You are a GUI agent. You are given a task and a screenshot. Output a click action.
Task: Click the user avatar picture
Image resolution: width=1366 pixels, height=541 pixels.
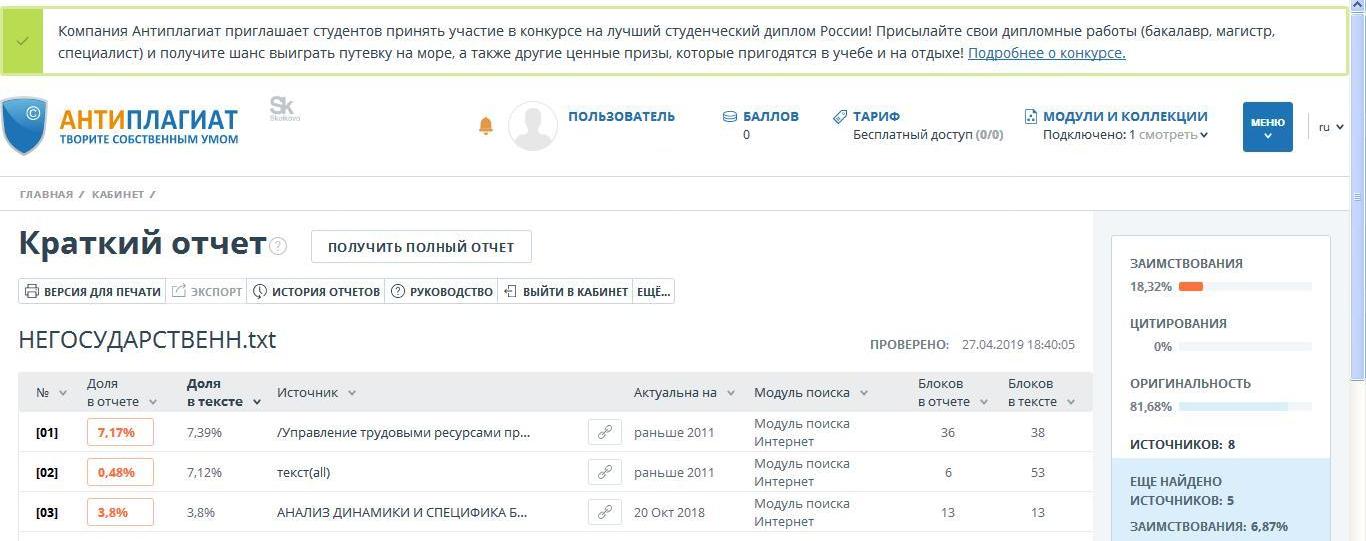(533, 126)
